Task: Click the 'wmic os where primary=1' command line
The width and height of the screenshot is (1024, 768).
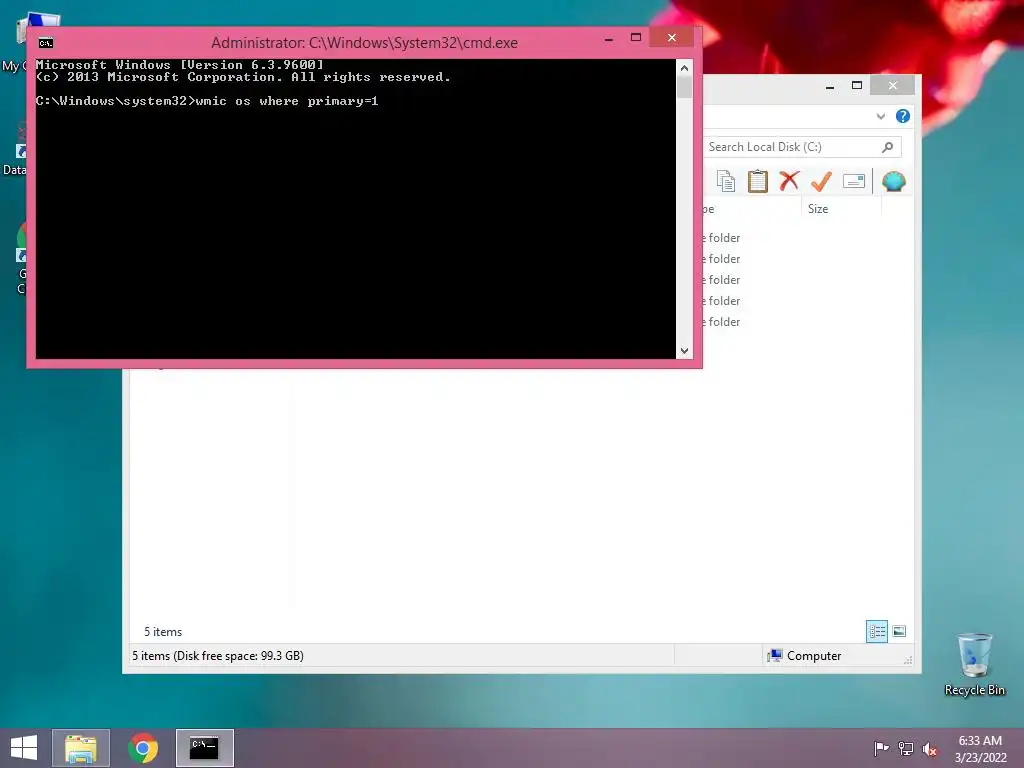Action: pyautogui.click(x=287, y=101)
